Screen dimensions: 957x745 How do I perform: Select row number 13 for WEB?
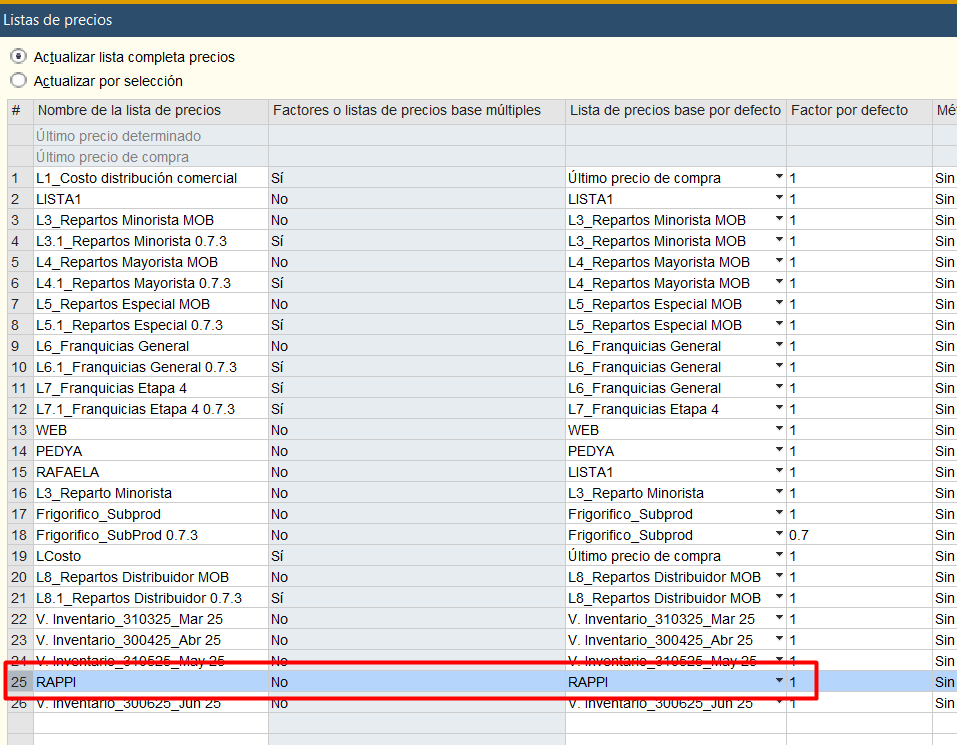tap(20, 430)
